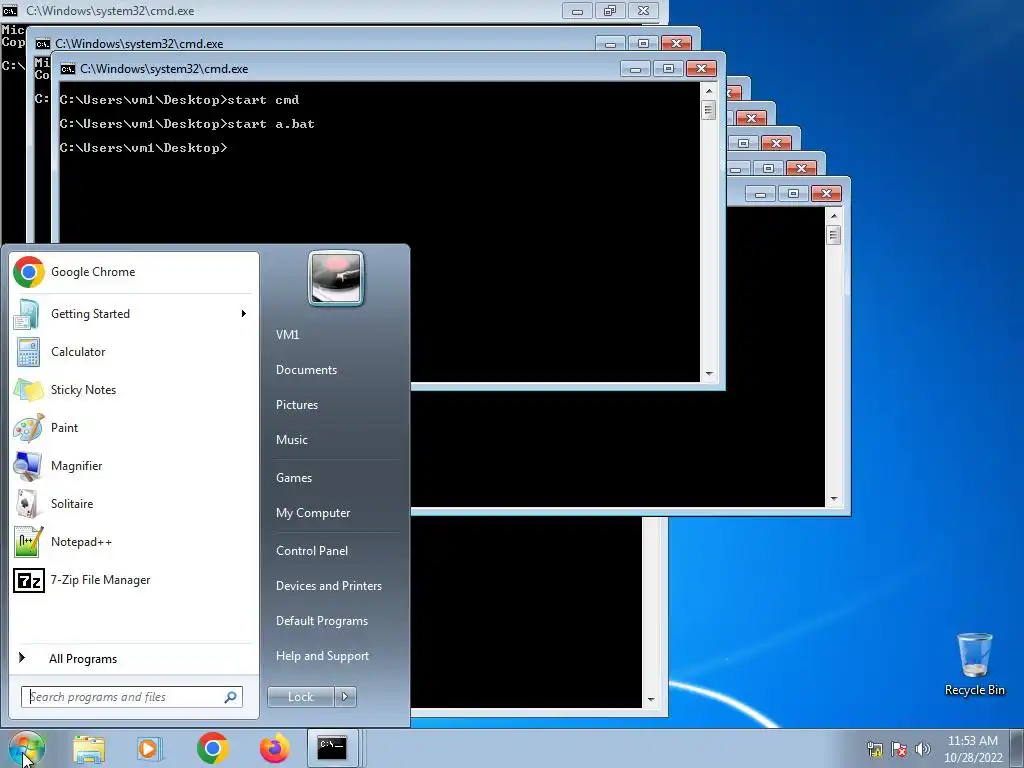Screen dimensions: 1024x768
Task: Open Windows Media Player from taskbar
Action: click(x=149, y=749)
